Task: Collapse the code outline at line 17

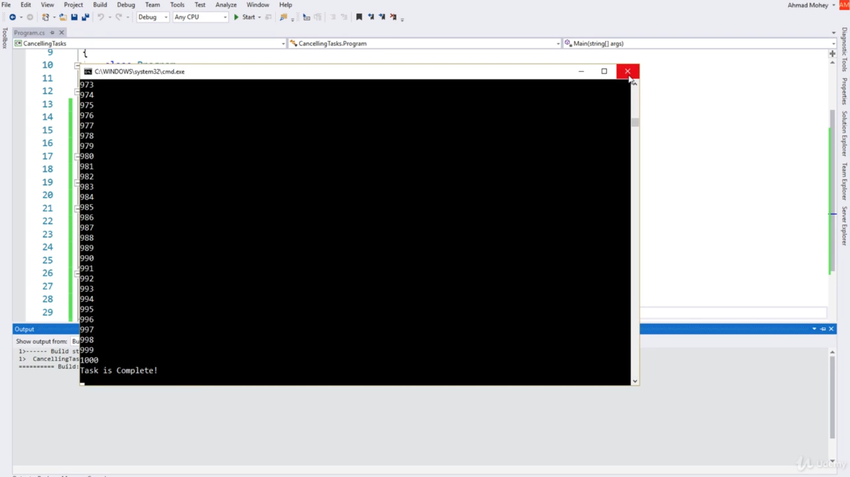Action: click(77, 157)
